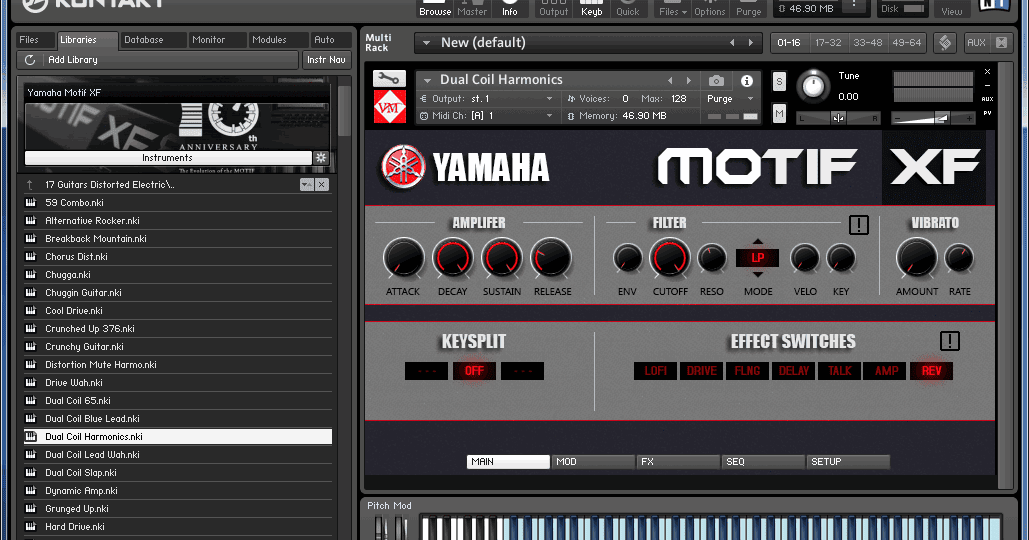
Task: Click the Effect Switches exclamation info icon
Action: click(950, 341)
